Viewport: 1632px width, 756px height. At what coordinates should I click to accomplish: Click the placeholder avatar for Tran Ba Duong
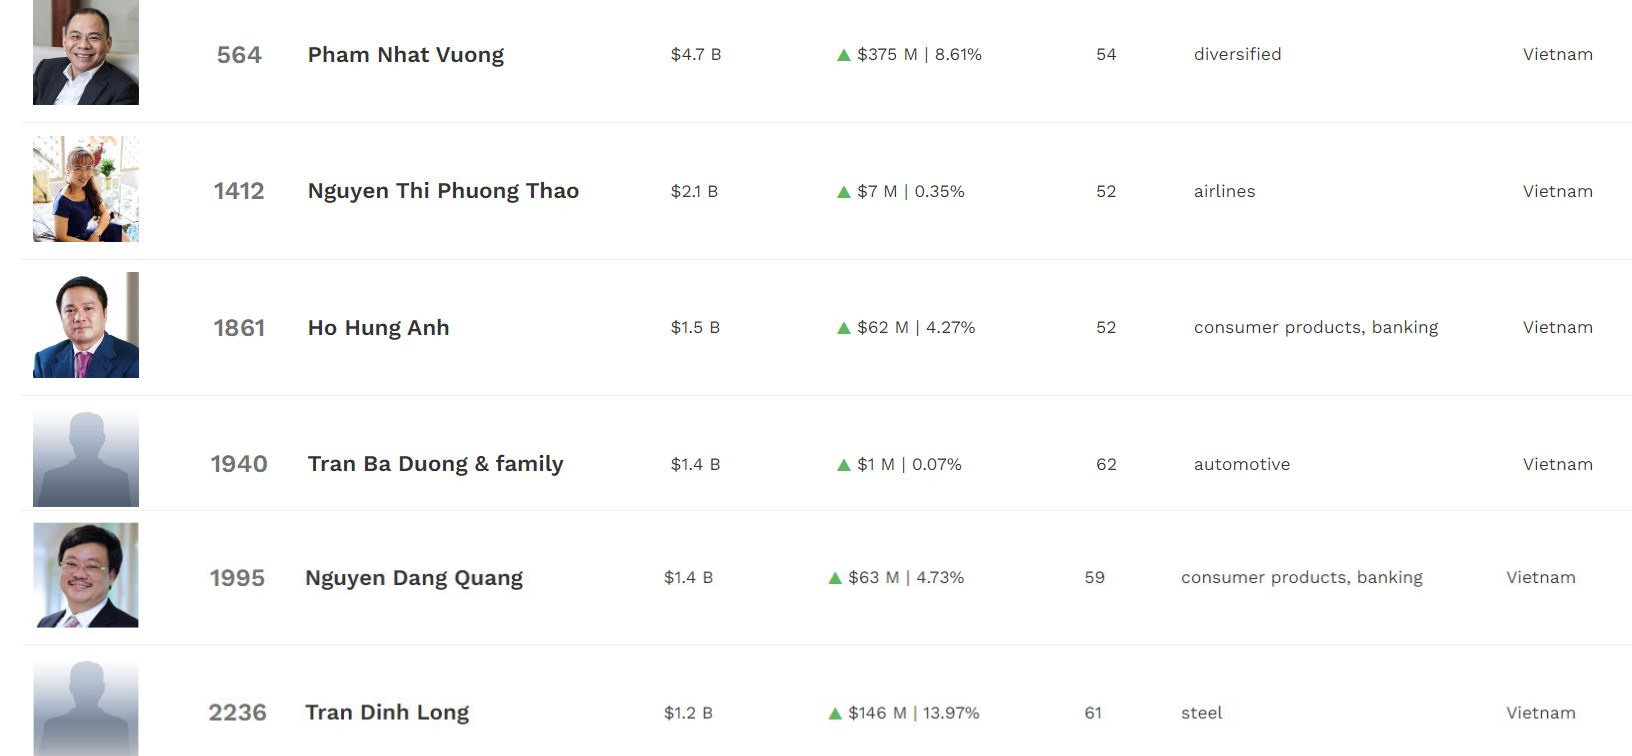[86, 459]
